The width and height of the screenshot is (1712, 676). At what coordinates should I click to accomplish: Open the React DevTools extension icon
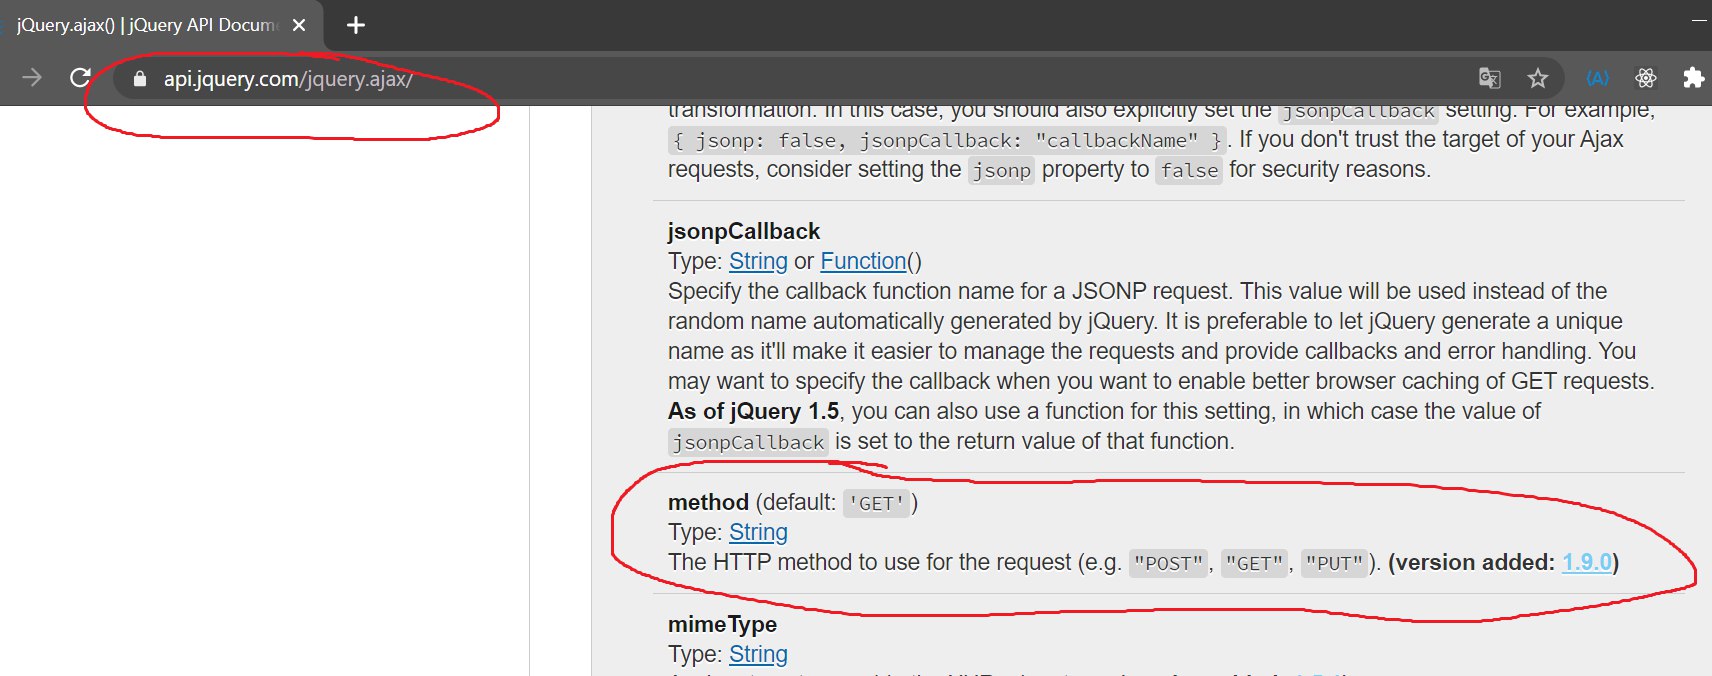1646,78
